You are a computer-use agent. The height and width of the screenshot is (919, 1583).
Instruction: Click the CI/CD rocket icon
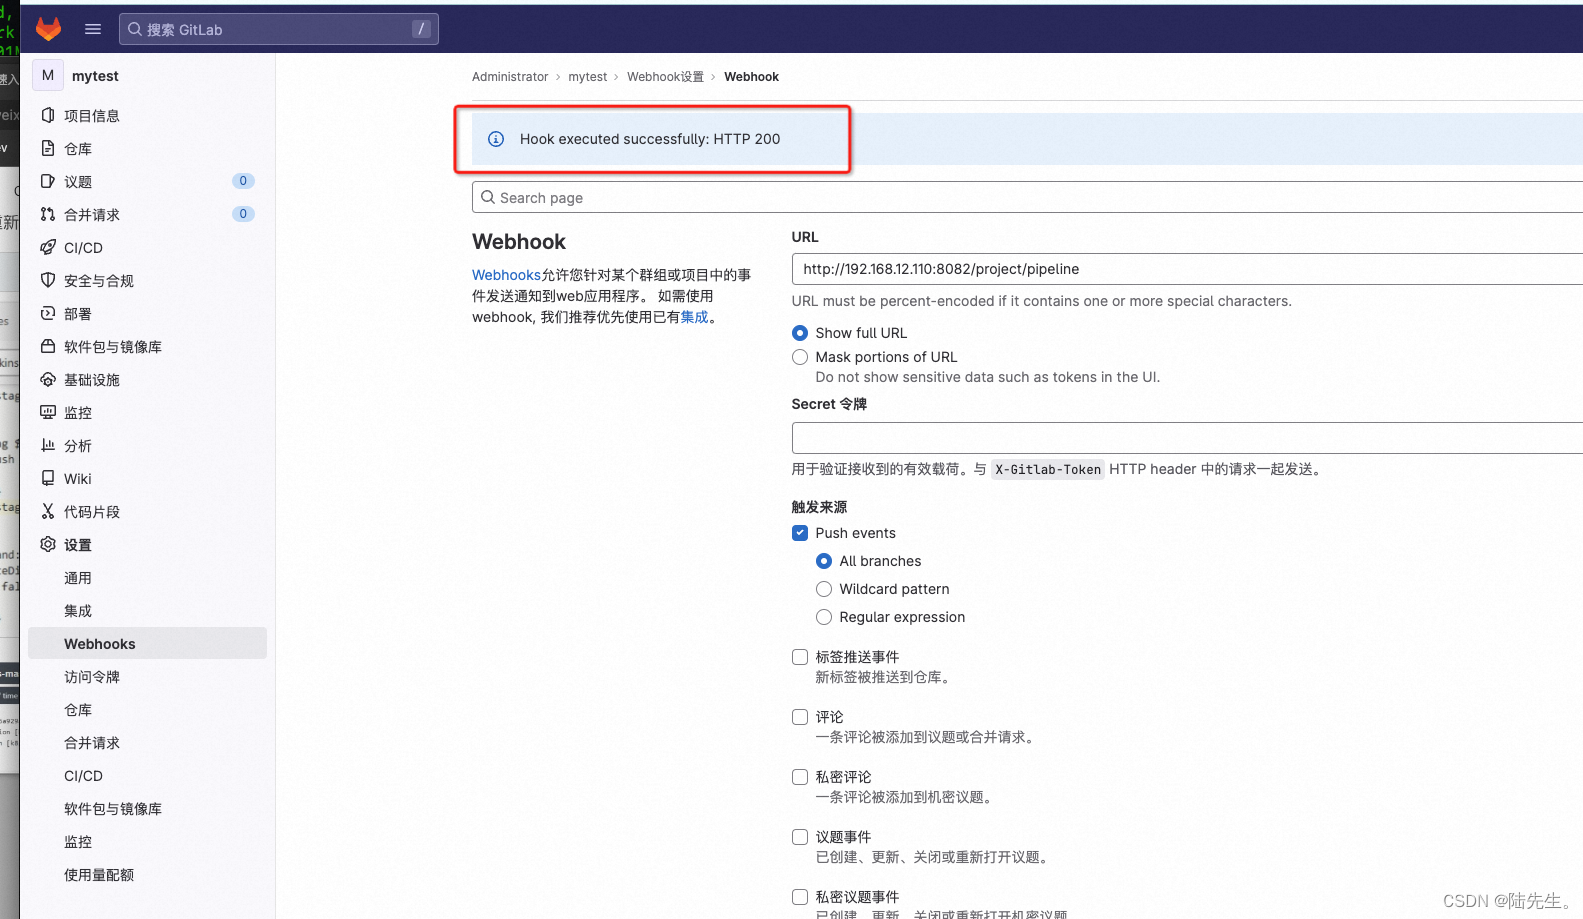[x=48, y=247]
